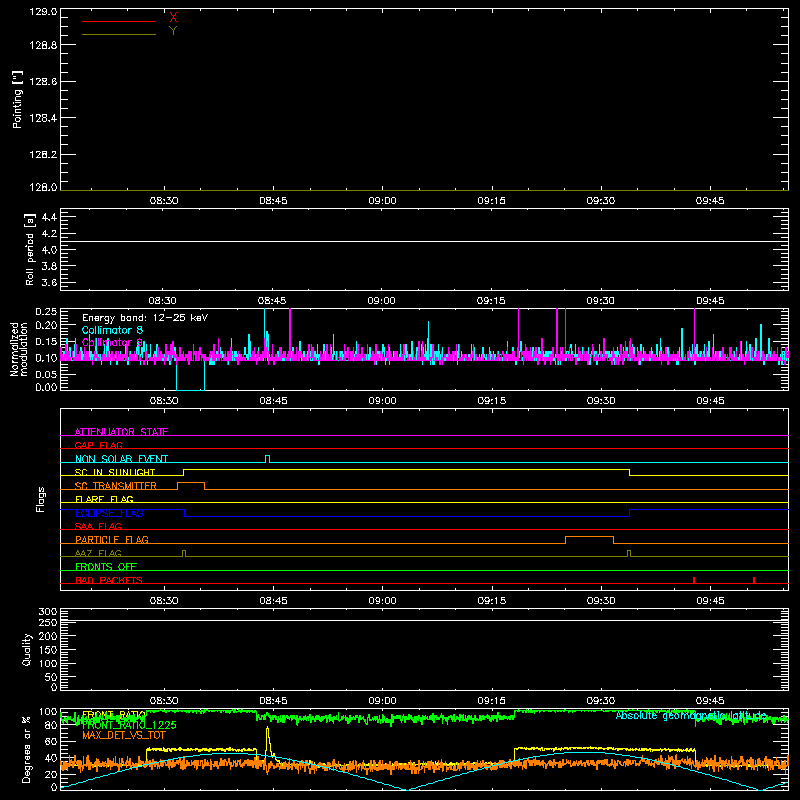Select the FRONTS_OFF label
Image resolution: width=800 pixels, height=800 pixels.
click(106, 566)
